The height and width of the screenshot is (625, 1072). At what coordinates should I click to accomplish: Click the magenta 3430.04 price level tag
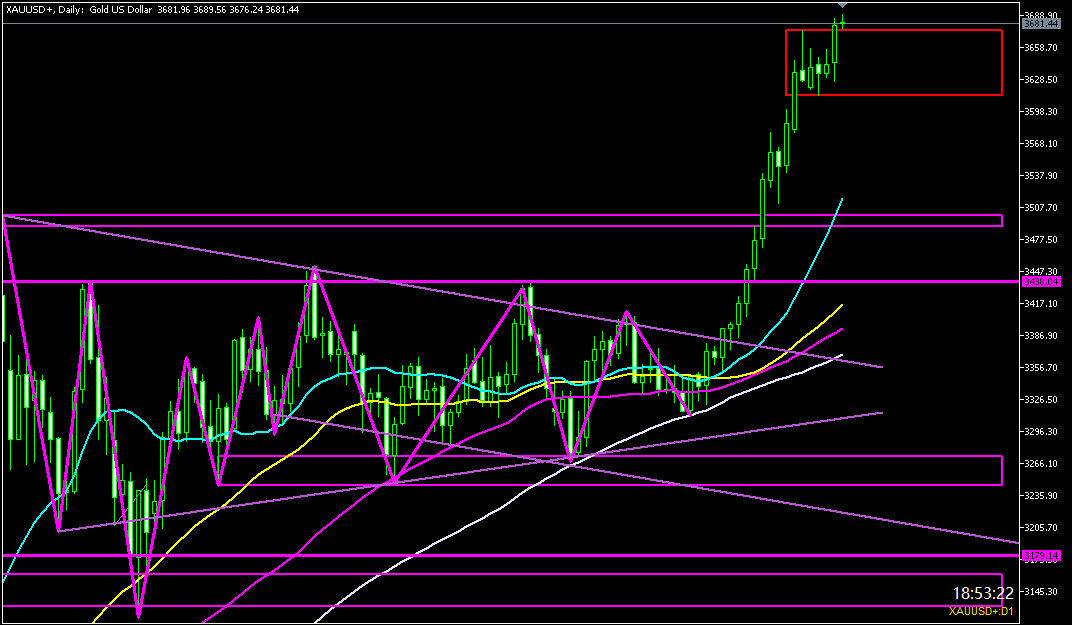tap(1040, 282)
